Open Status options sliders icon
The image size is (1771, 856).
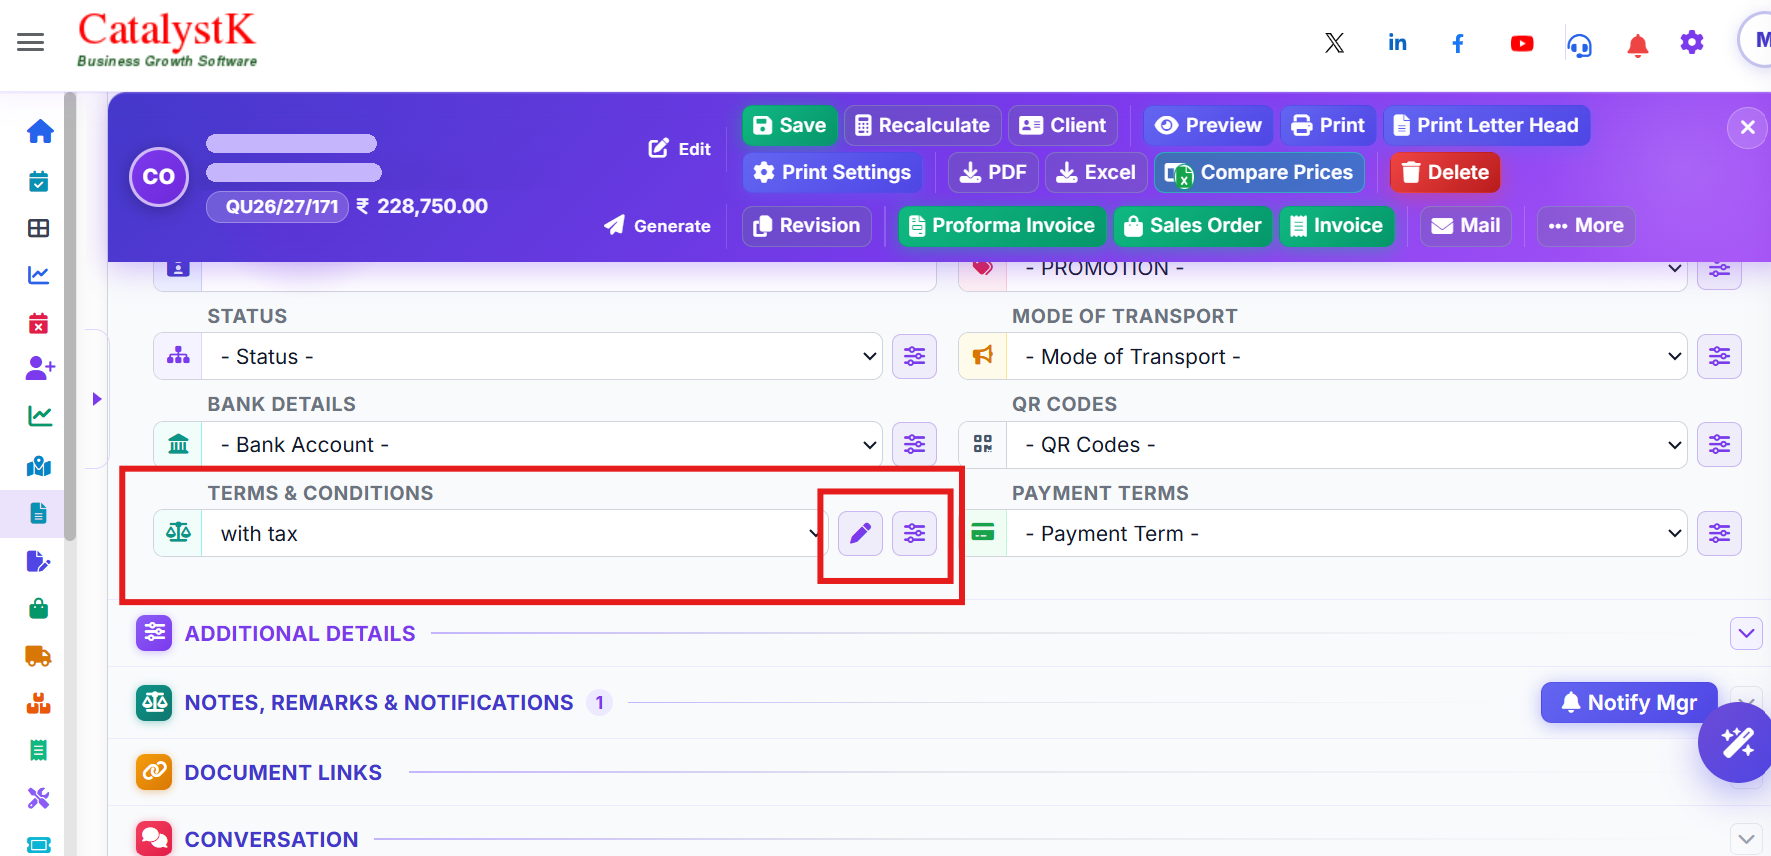pyautogui.click(x=914, y=356)
